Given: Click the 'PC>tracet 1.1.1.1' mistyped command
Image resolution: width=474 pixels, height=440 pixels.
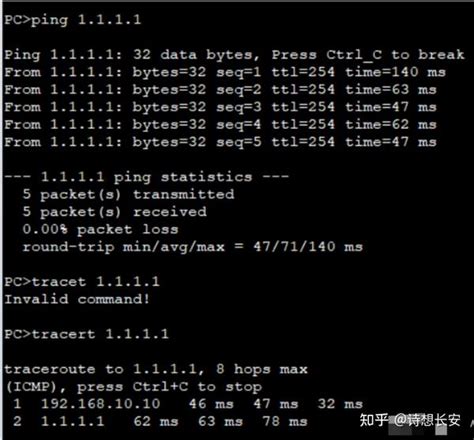Looking at the screenshot, I should click(x=82, y=282).
